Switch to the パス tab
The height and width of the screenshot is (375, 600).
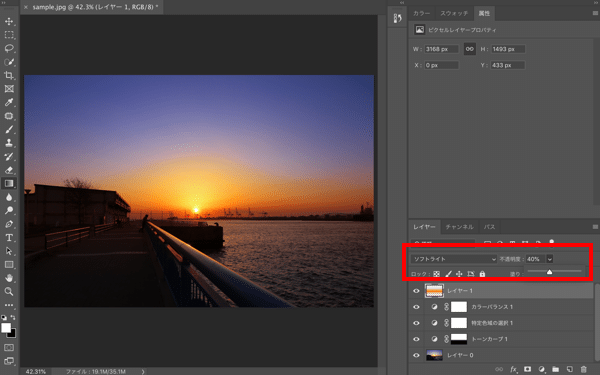tap(489, 227)
